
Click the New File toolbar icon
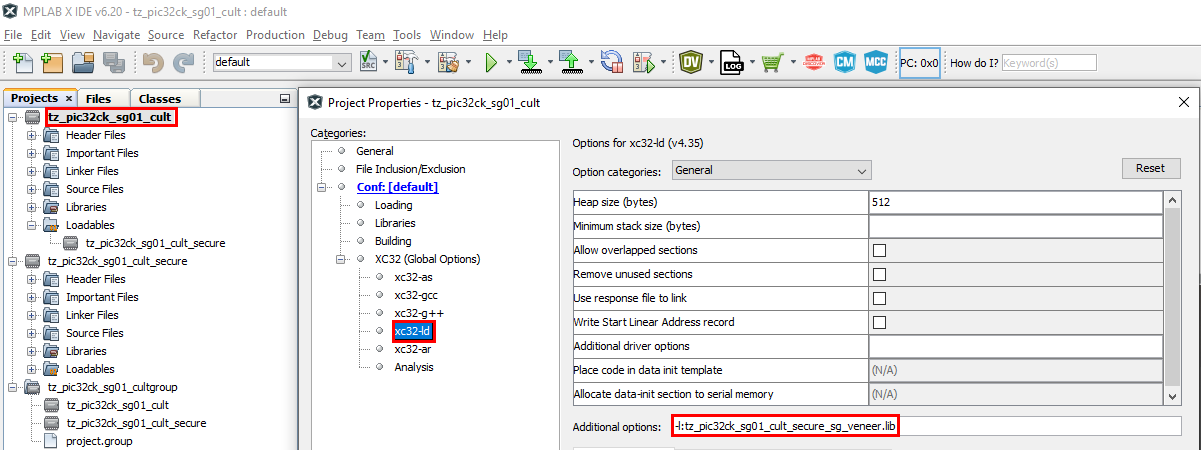click(22, 62)
